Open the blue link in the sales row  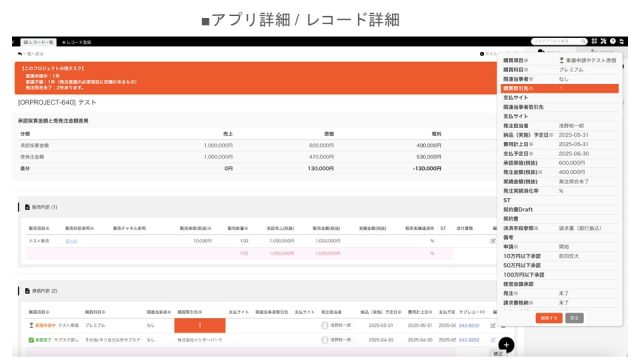click(x=71, y=241)
